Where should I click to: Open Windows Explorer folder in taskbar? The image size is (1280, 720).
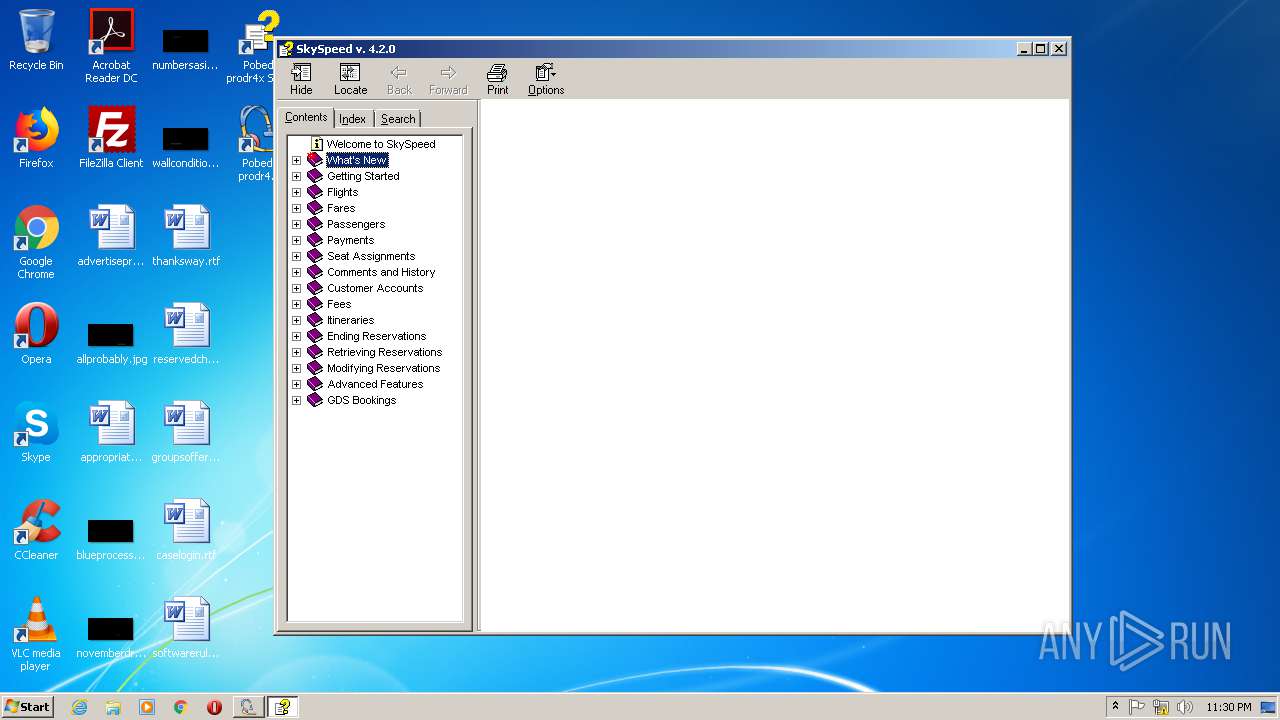click(113, 707)
